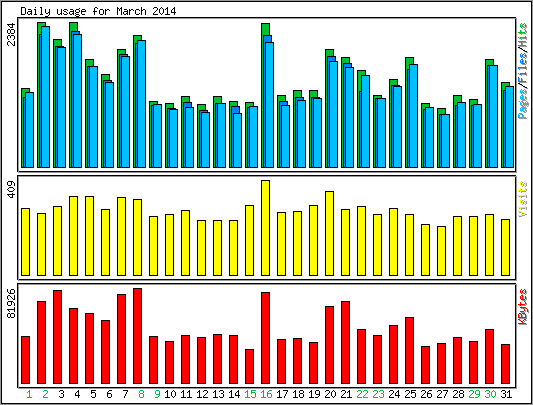Screen dimensions: 533x405
Task: Select green day label 30
Action: click(490, 394)
